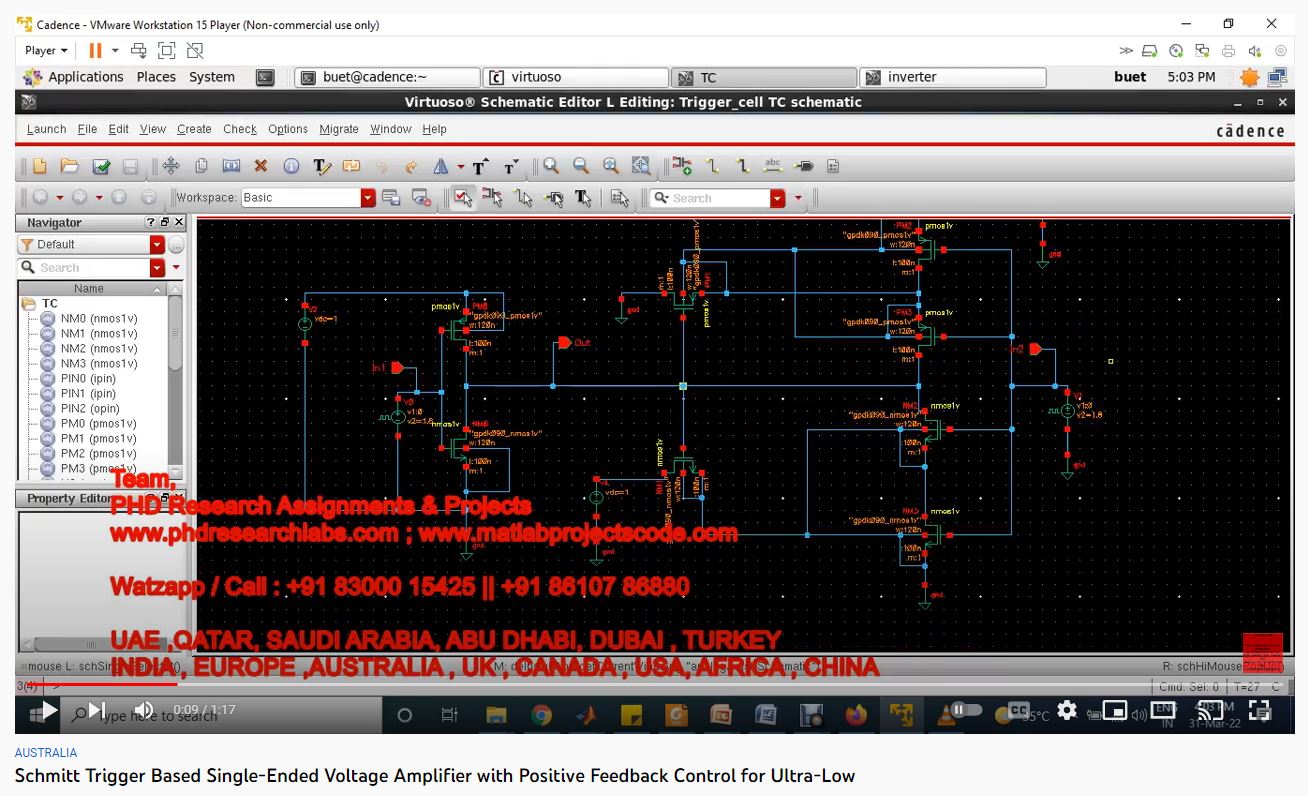
Task: Click the Check and Save toolbar icon
Action: [x=101, y=167]
